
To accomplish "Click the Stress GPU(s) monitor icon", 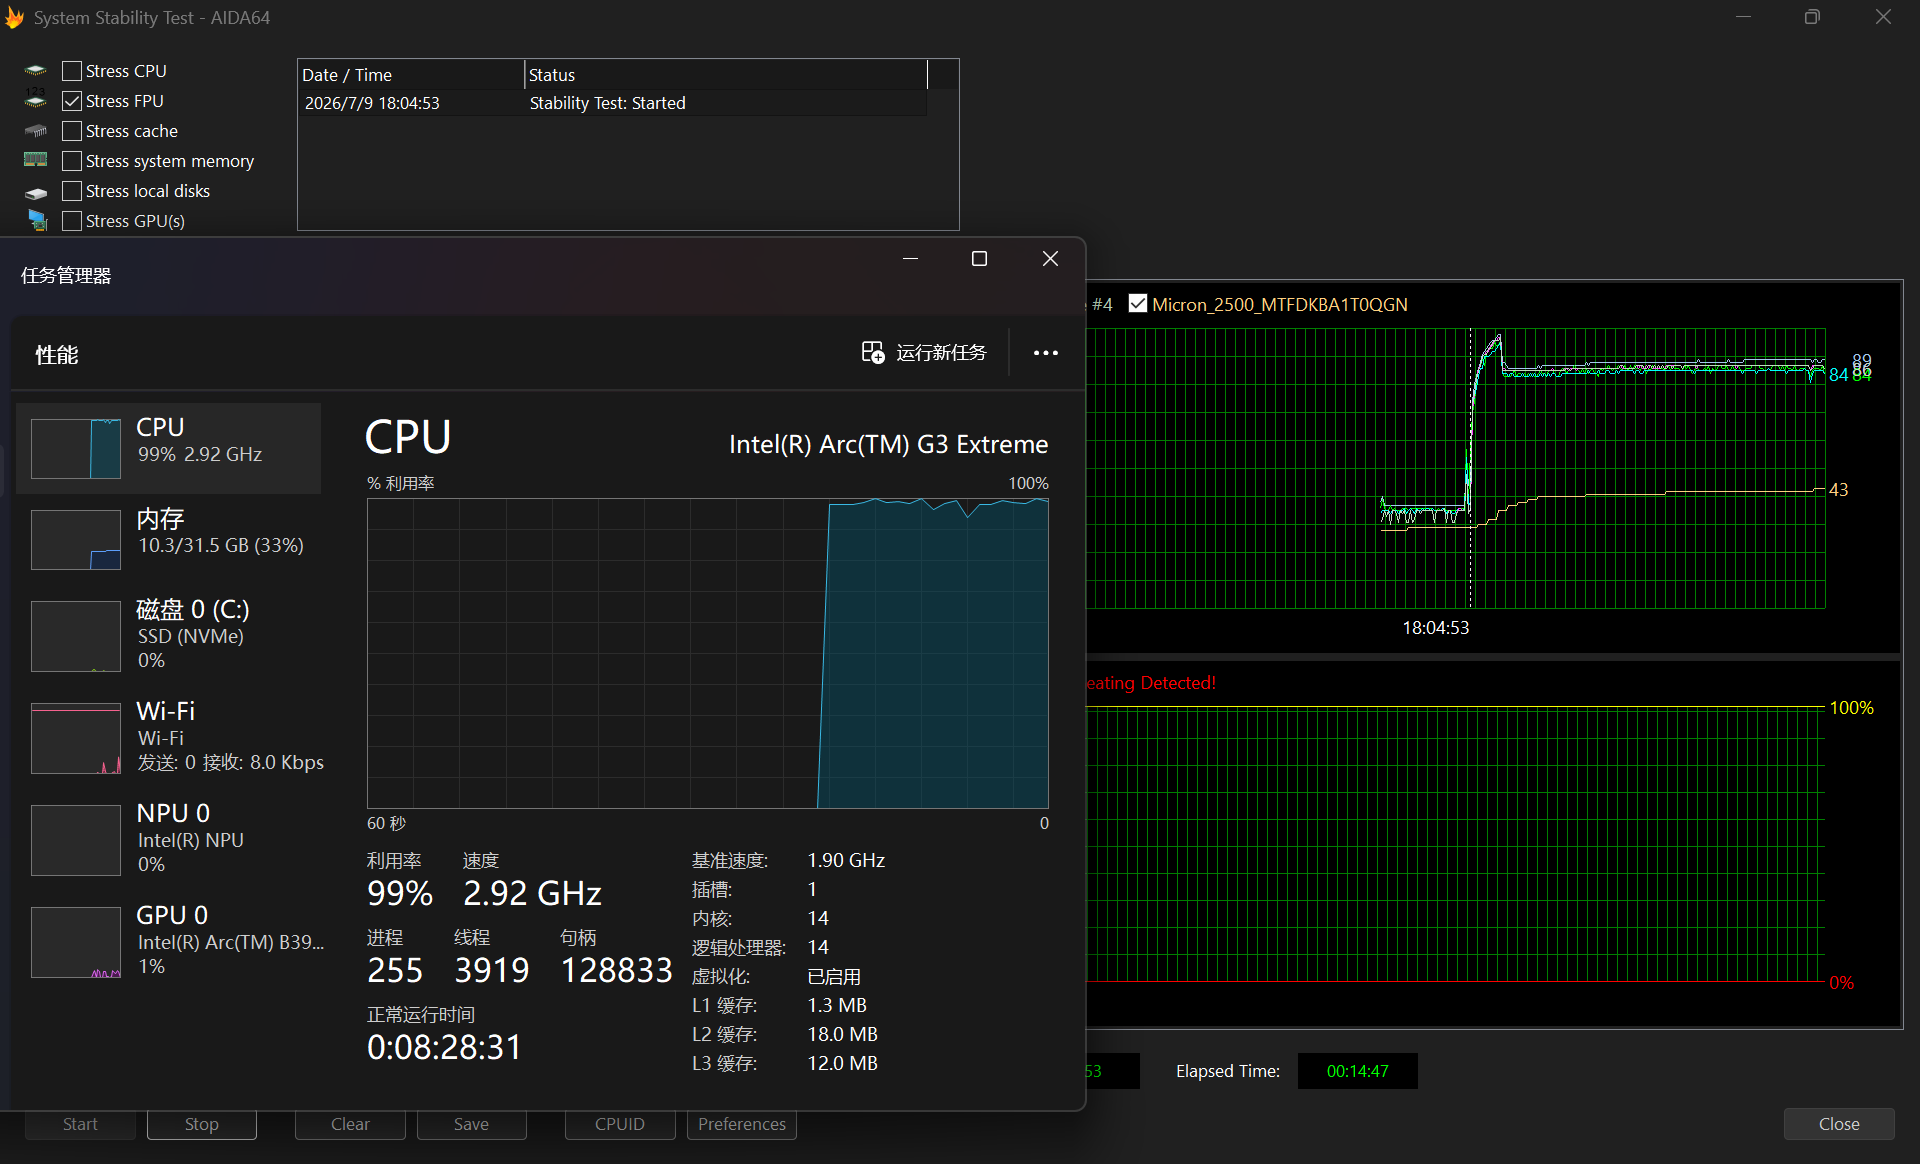I will click(37, 221).
